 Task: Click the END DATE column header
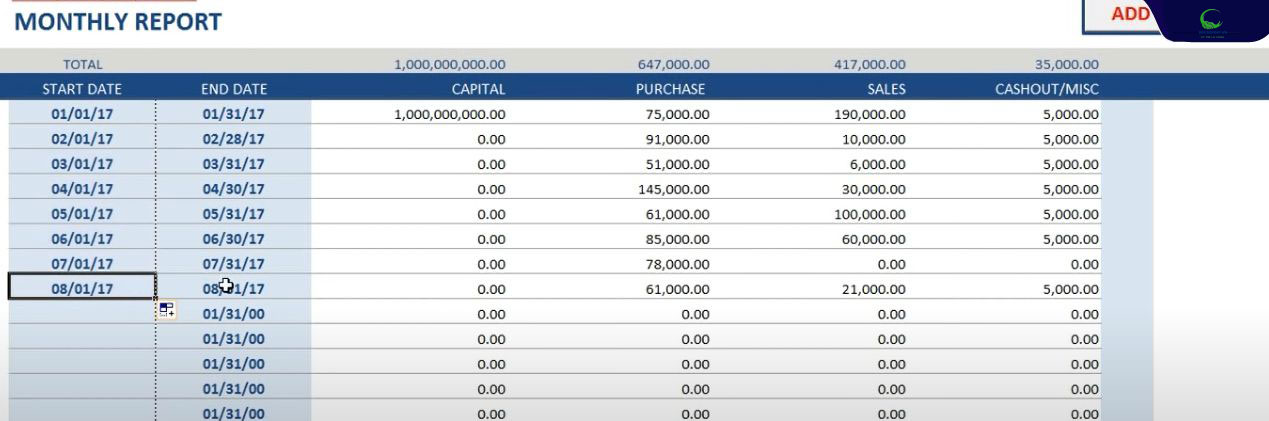pyautogui.click(x=234, y=89)
